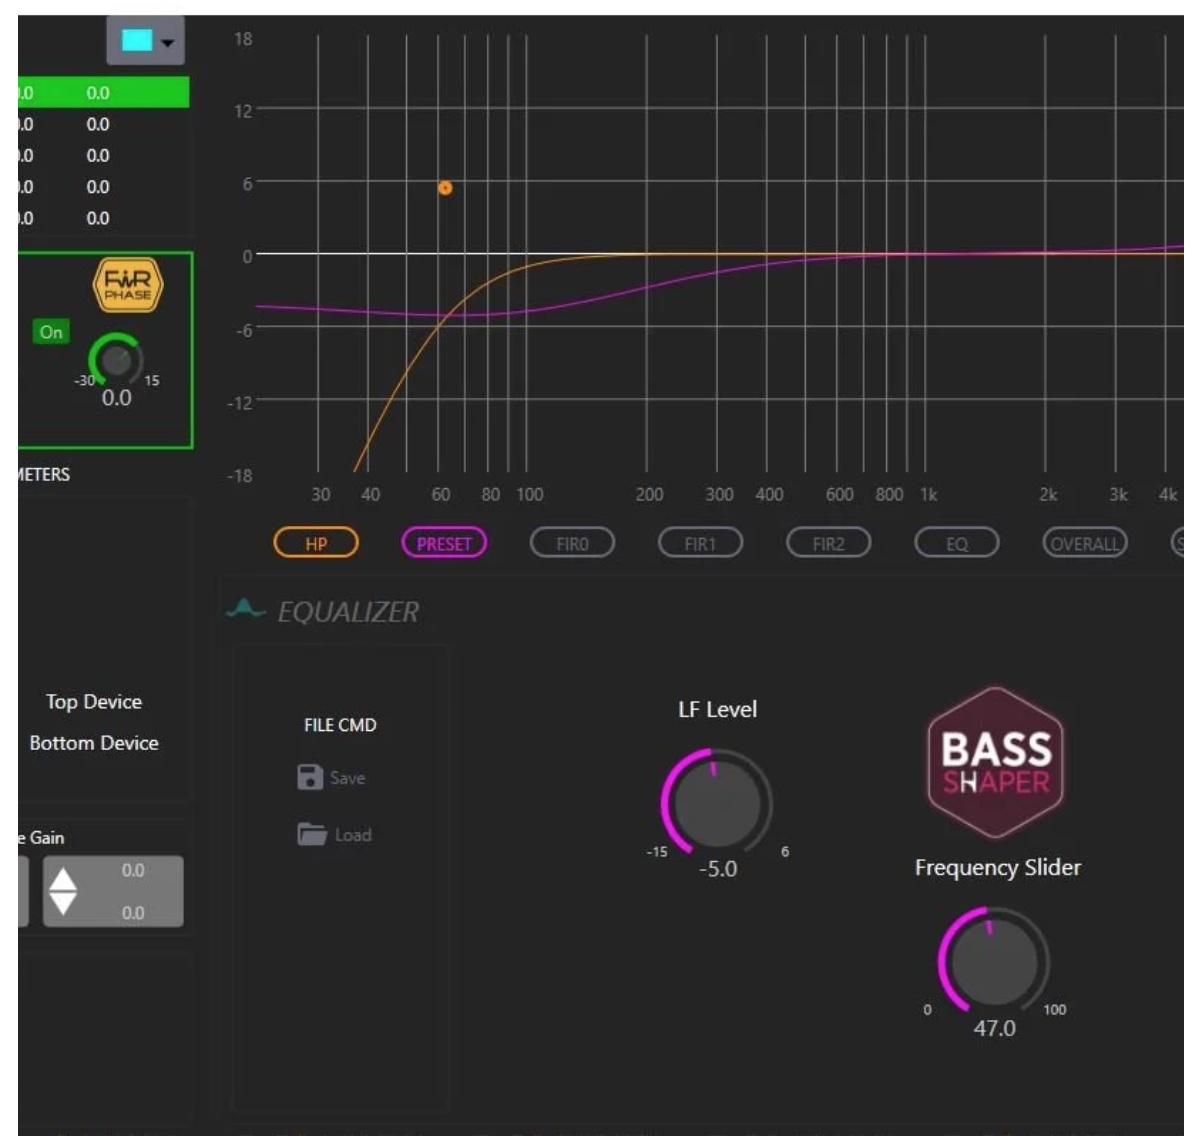1192x1144 pixels.
Task: Click the Save floppy disk icon
Action: coord(310,777)
